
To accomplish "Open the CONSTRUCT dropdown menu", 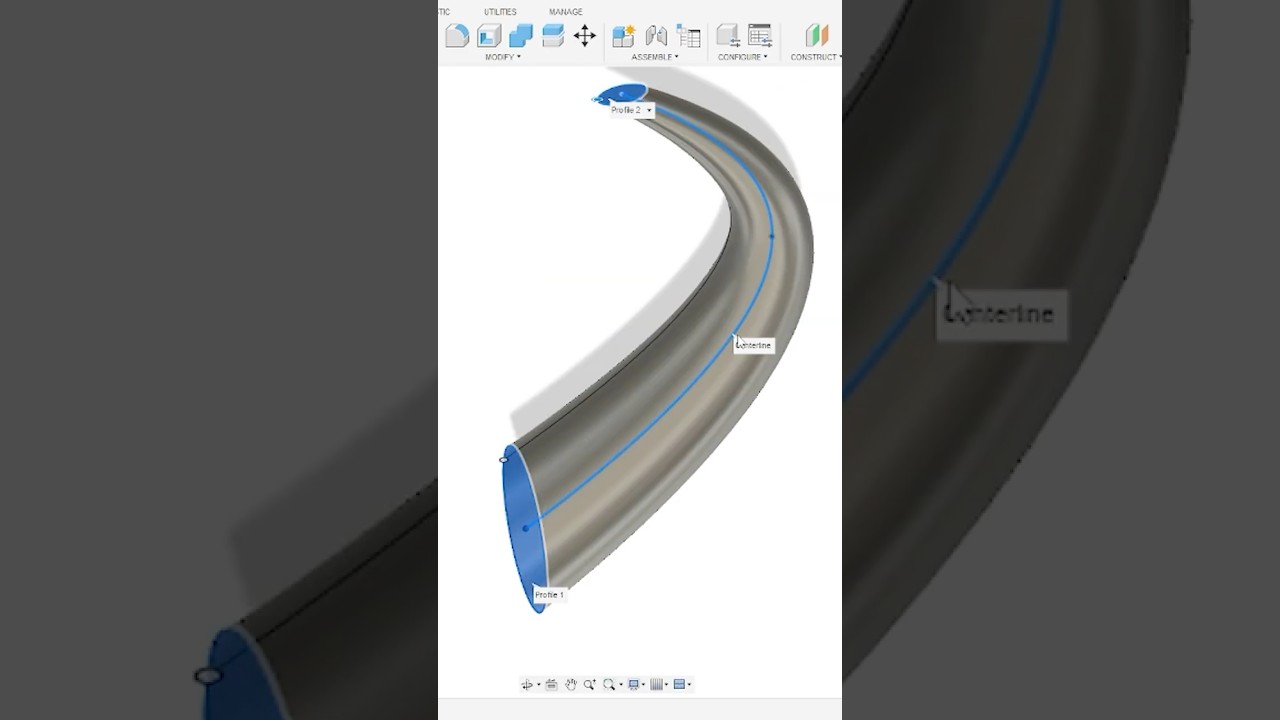I will pyautogui.click(x=816, y=57).
